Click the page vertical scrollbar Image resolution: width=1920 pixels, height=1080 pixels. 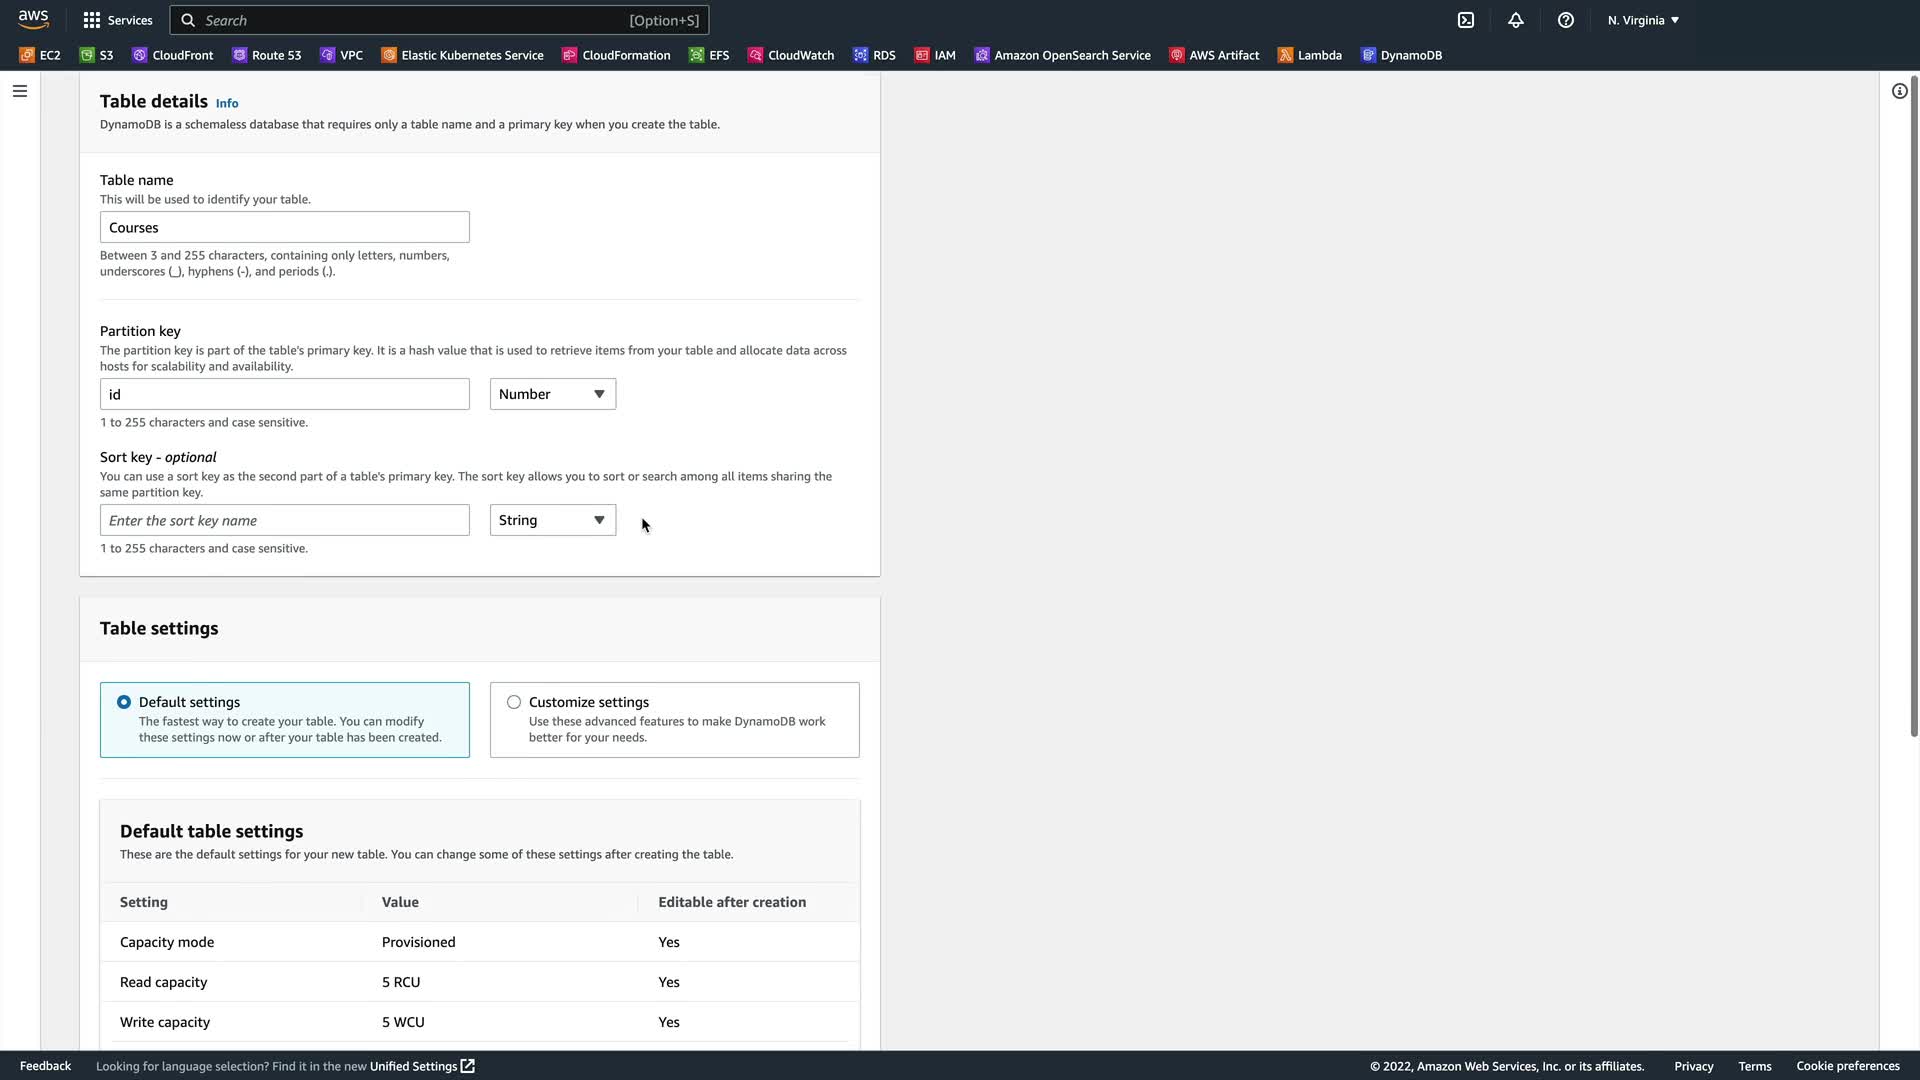(1913, 400)
